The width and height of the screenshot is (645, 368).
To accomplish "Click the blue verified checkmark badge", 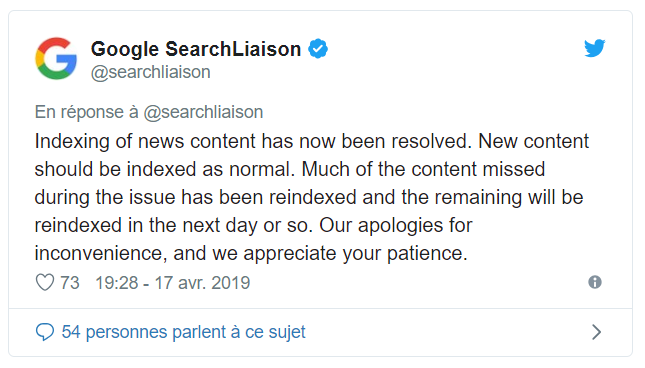I will [318, 49].
